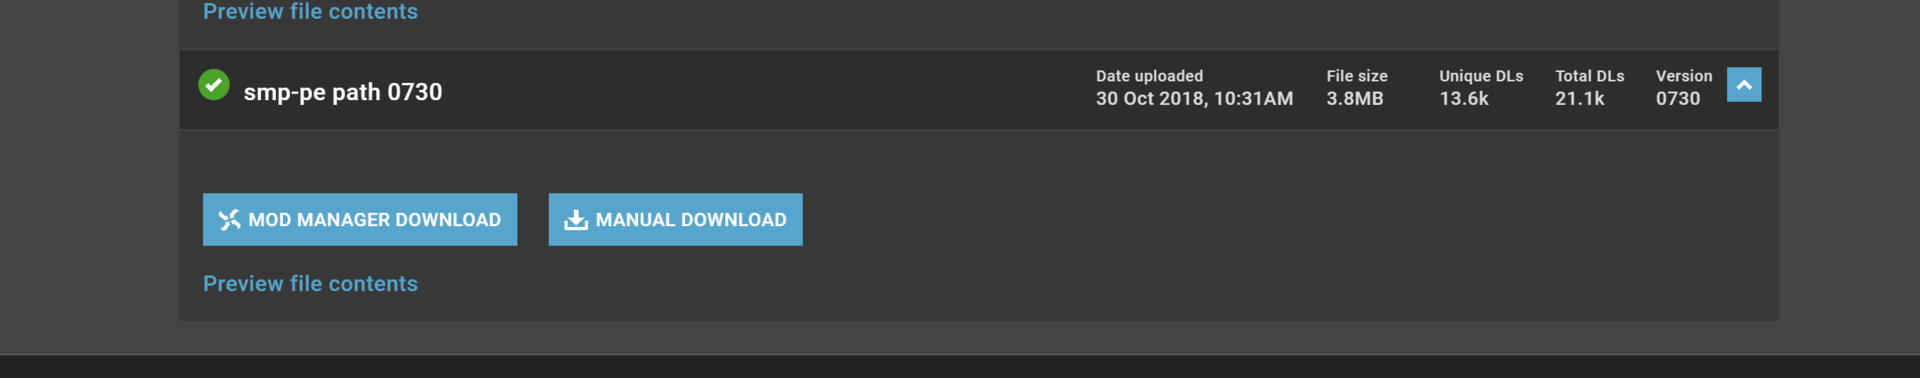Click the Date uploaded label
The height and width of the screenshot is (378, 1920).
click(1149, 76)
